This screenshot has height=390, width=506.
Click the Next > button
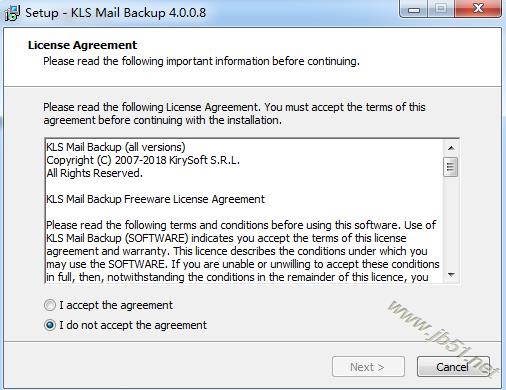tap(368, 367)
